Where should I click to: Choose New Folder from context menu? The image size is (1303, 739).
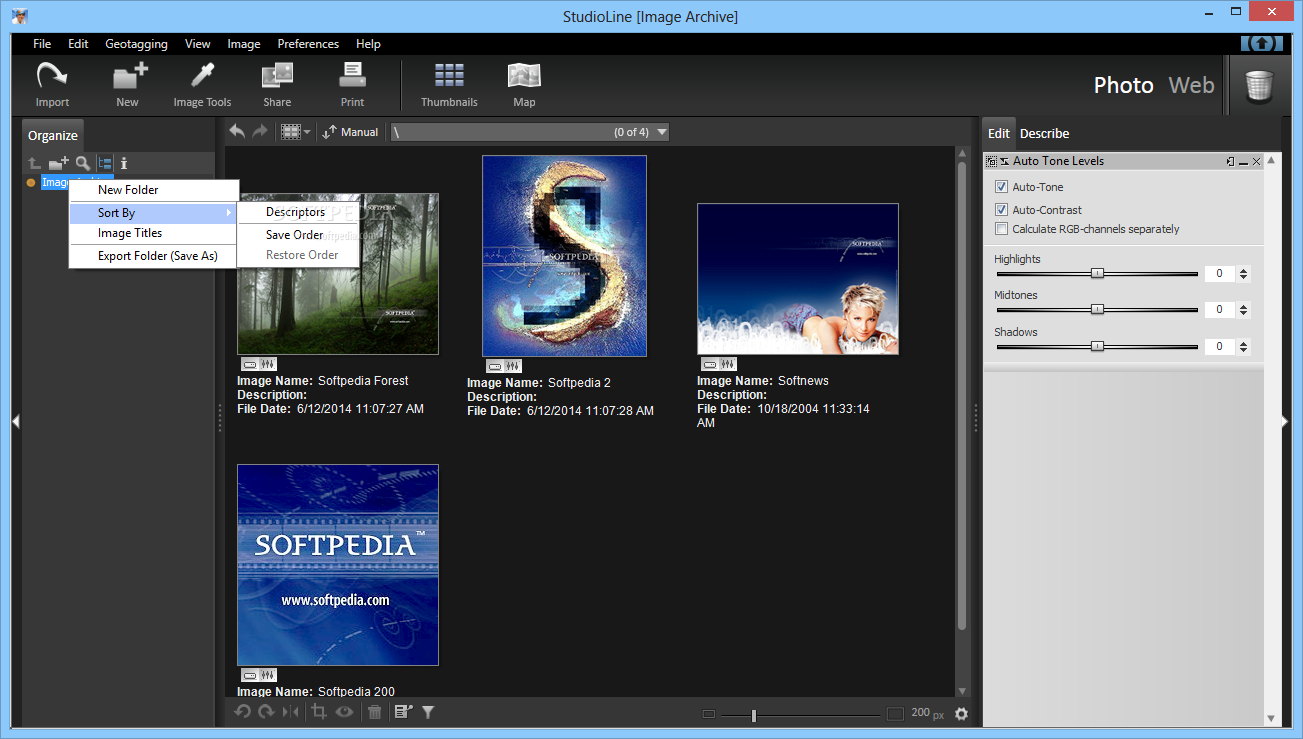click(154, 190)
